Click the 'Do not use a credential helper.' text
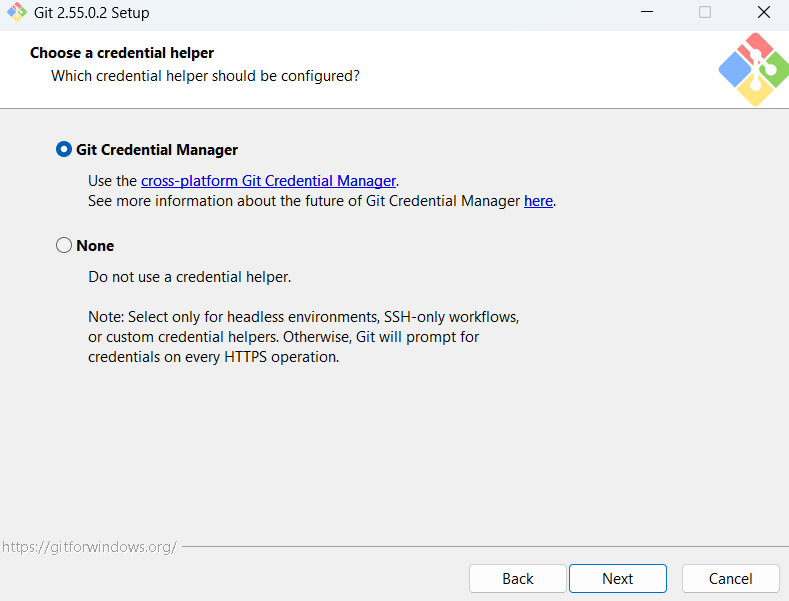The height and width of the screenshot is (601, 789). (190, 277)
